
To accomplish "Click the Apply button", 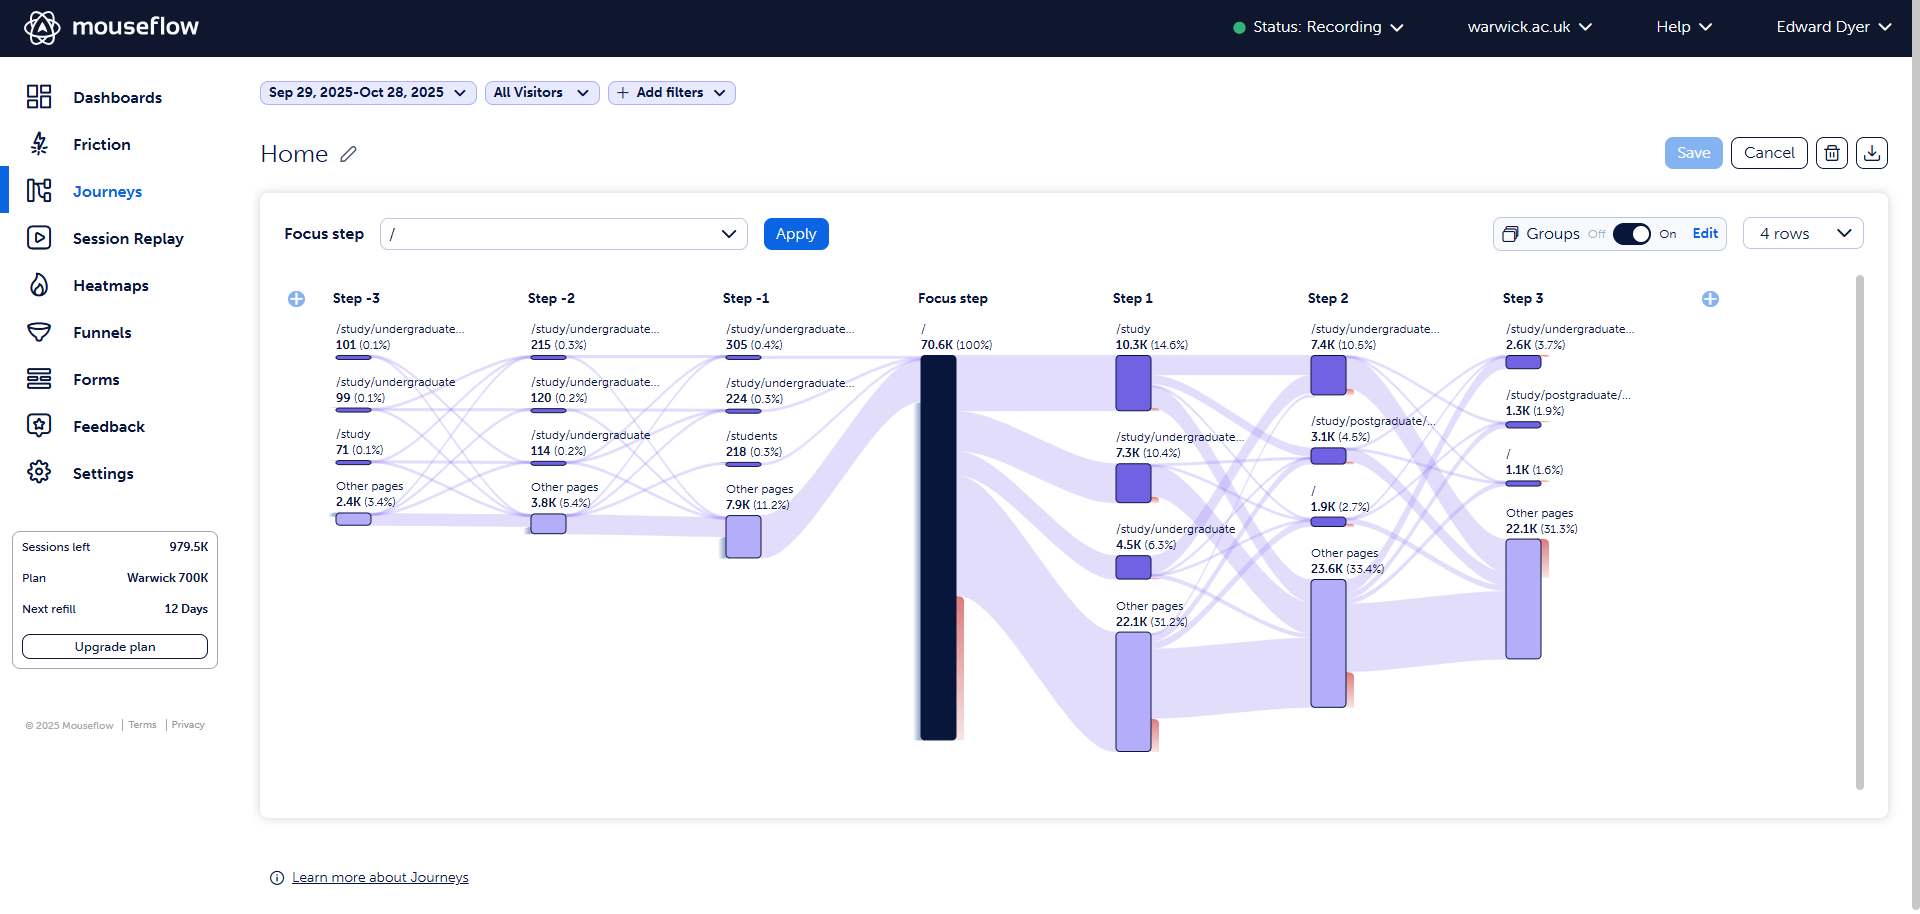I will pyautogui.click(x=795, y=234).
